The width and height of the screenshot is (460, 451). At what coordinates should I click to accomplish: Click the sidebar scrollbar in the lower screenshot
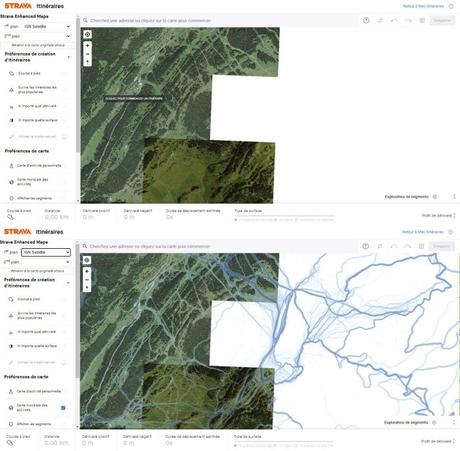click(x=78, y=310)
